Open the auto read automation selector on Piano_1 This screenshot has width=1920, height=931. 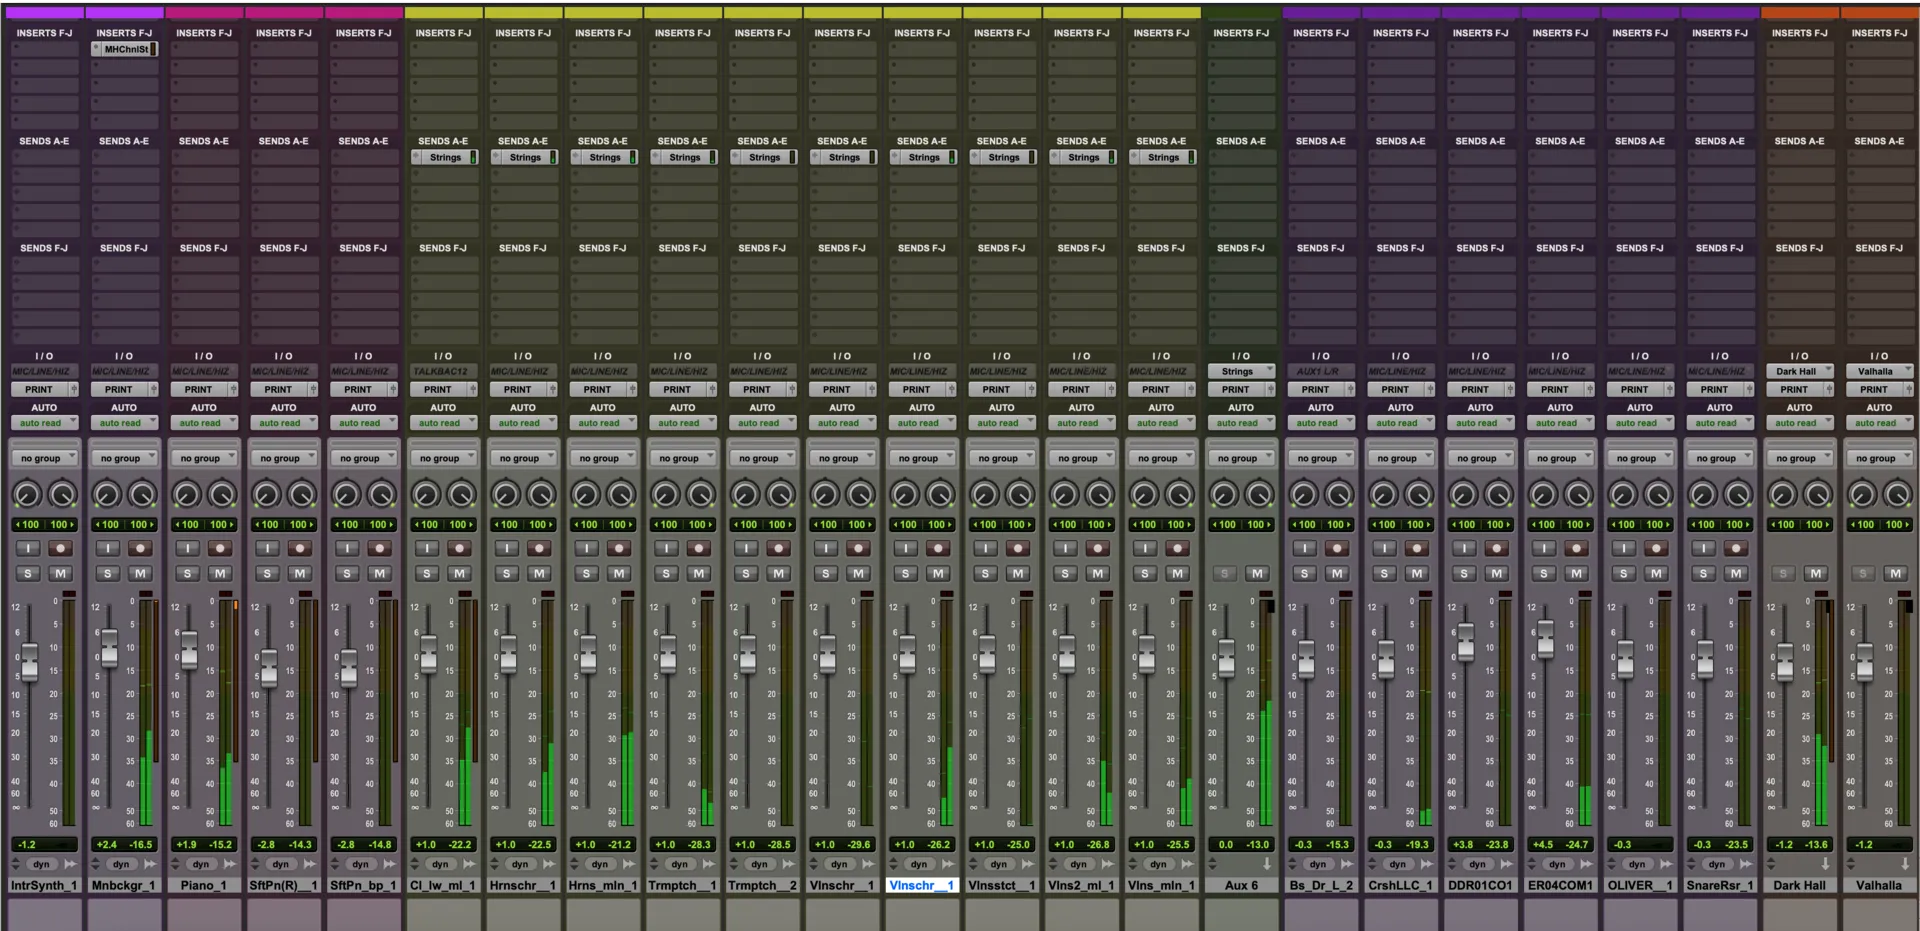point(204,422)
